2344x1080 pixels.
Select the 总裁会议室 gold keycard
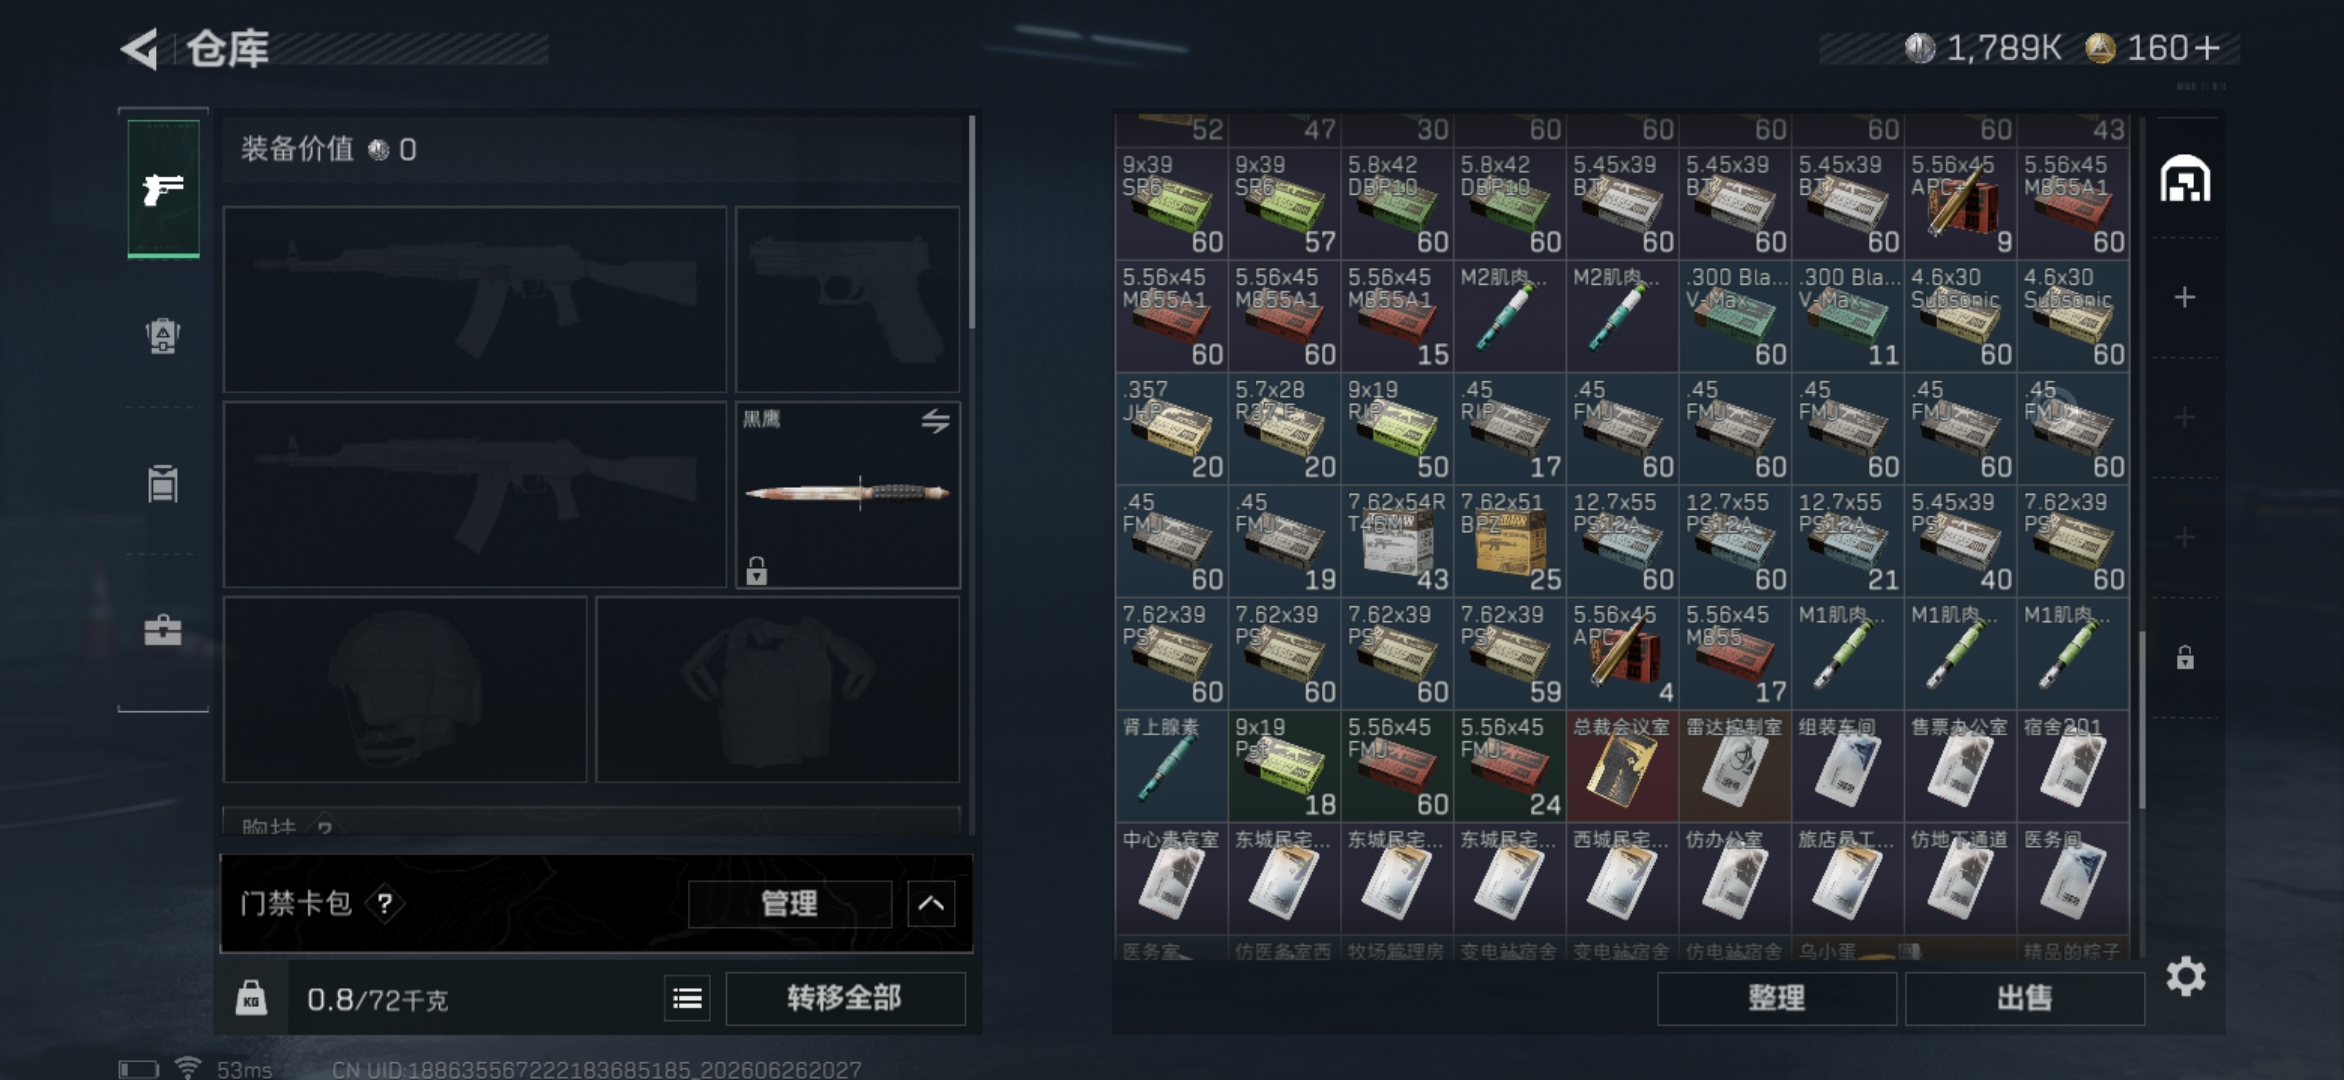tap(1622, 766)
